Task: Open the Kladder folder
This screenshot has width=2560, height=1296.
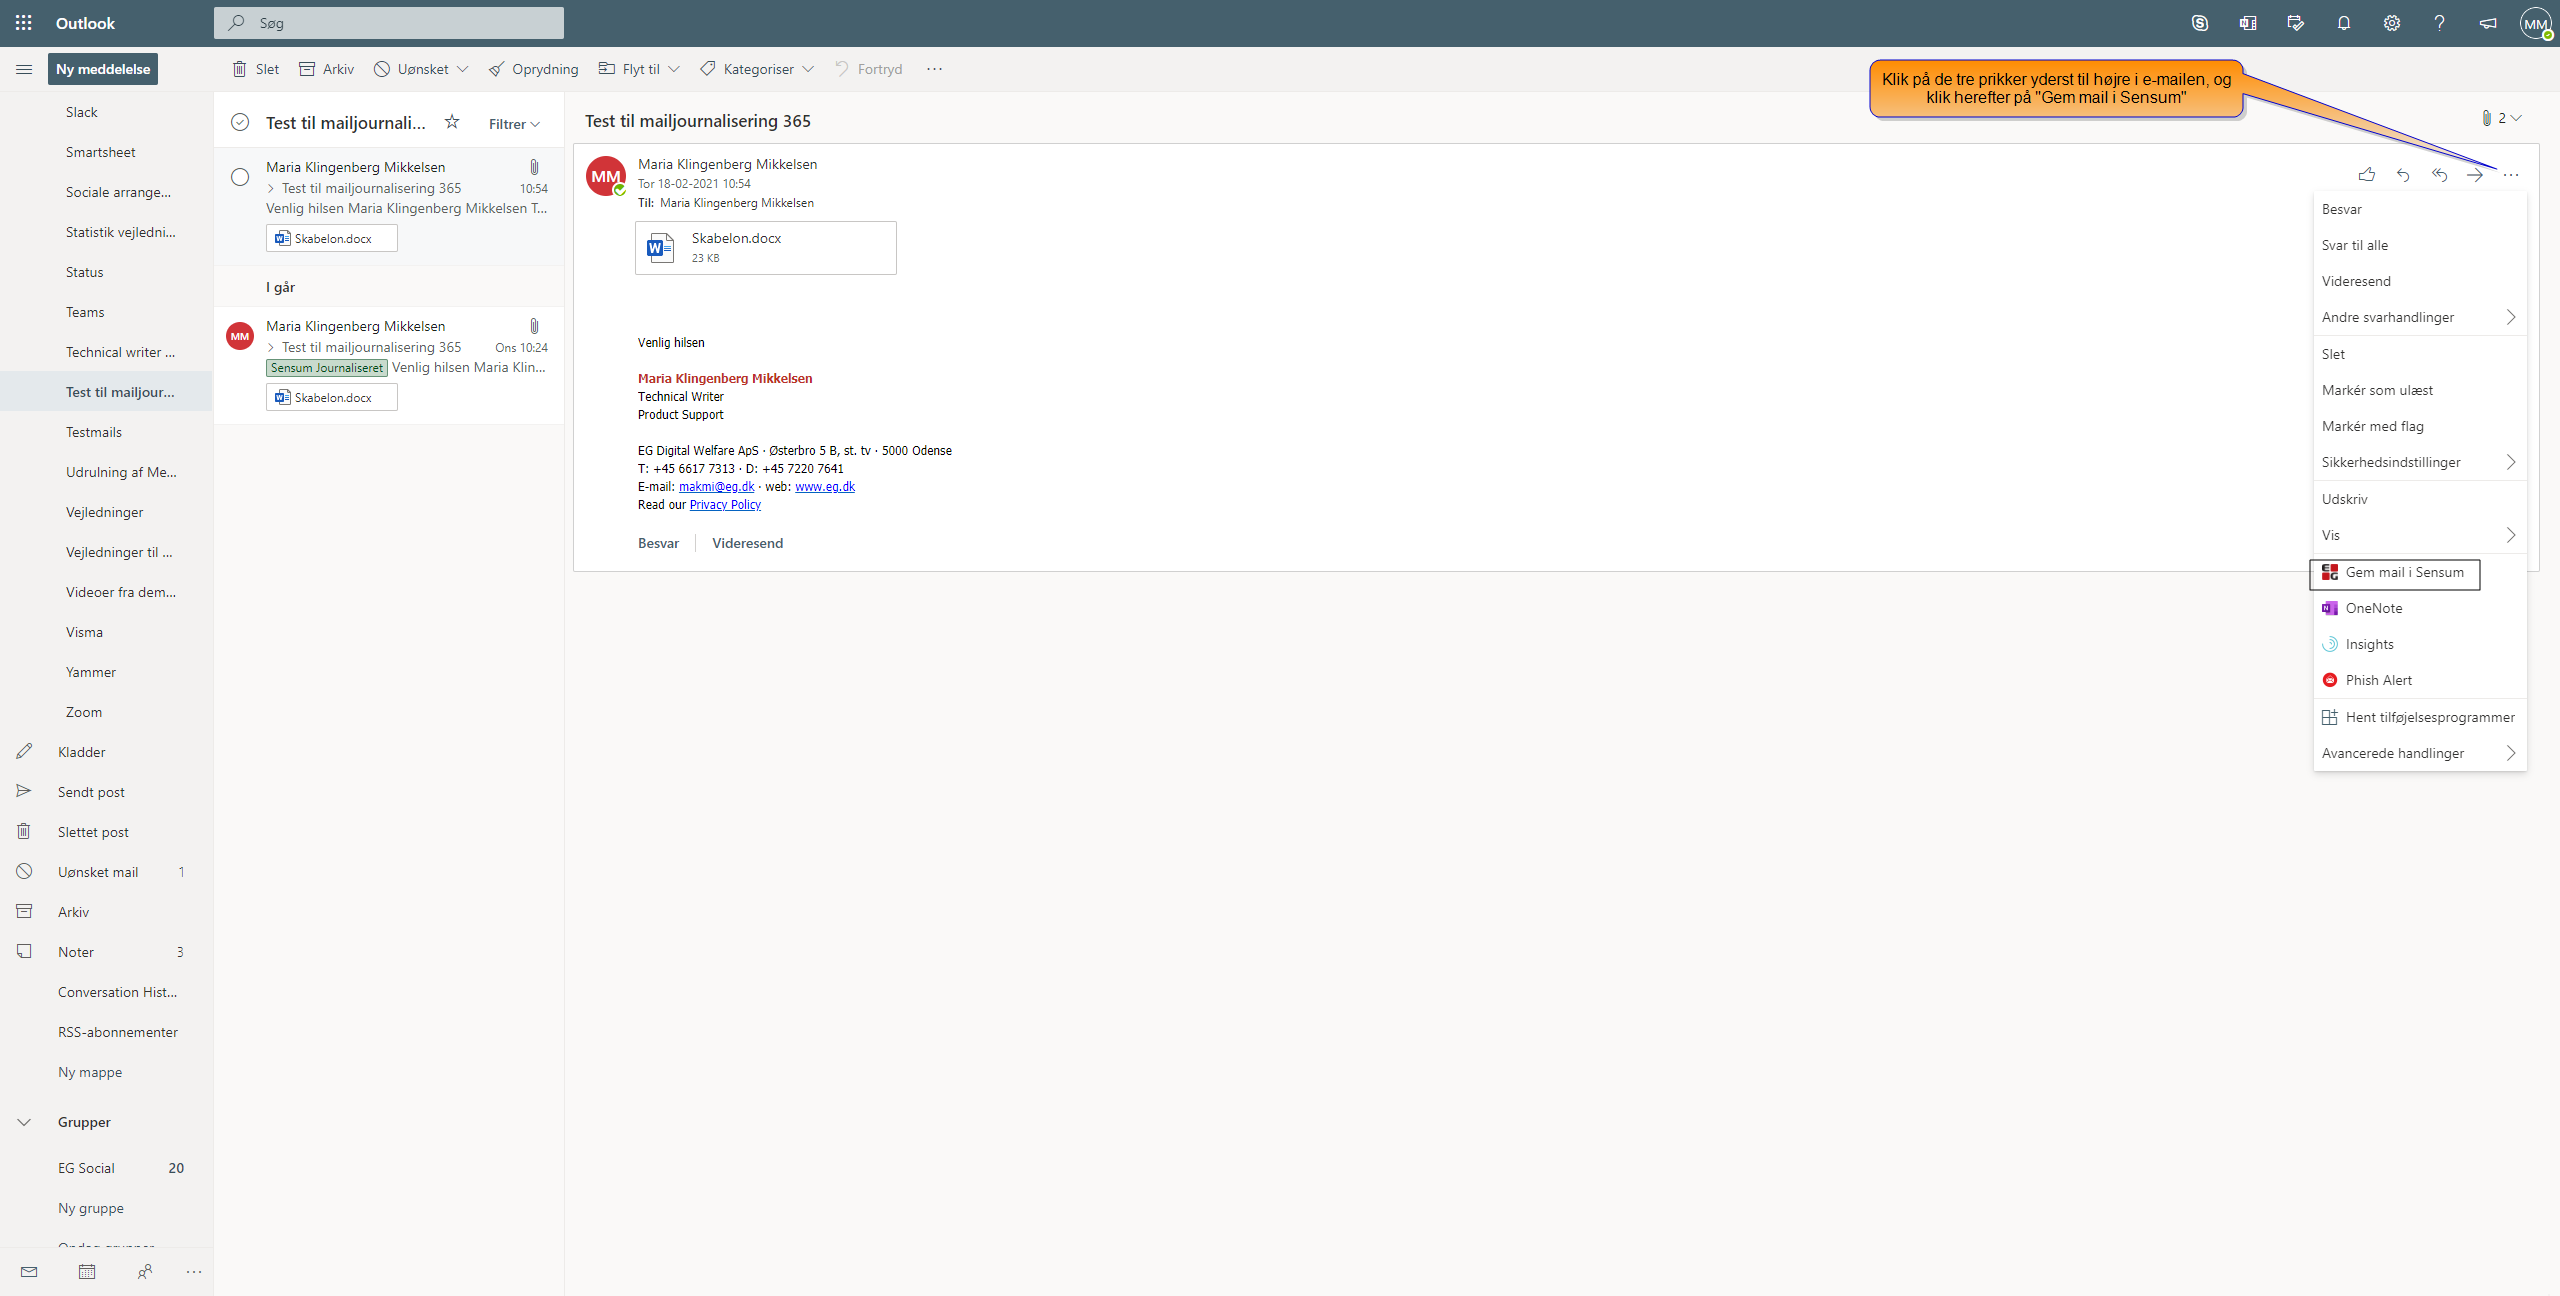Action: [106, 752]
